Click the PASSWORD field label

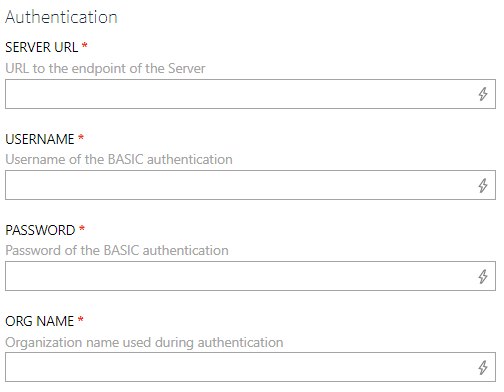point(40,230)
